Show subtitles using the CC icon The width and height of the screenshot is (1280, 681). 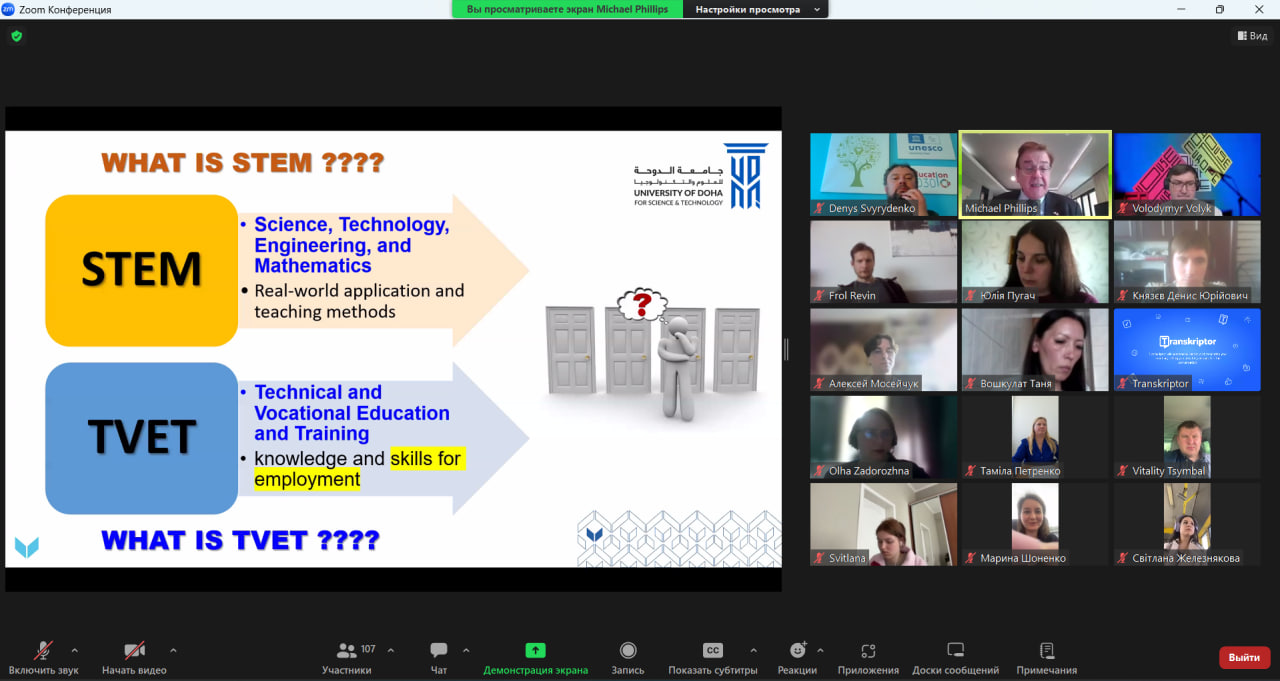[712, 651]
